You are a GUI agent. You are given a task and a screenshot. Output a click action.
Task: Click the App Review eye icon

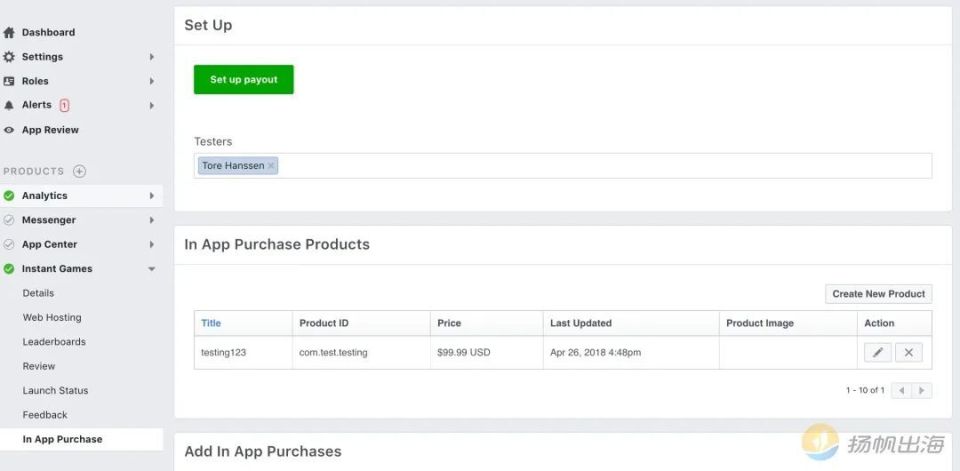click(9, 130)
